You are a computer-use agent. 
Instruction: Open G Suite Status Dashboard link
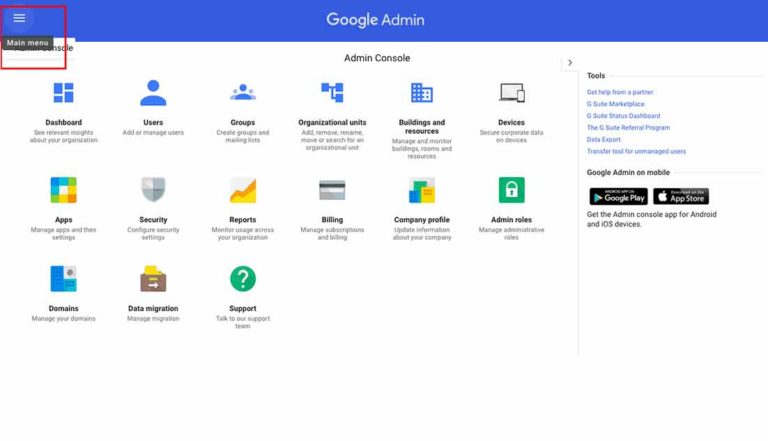624,116
